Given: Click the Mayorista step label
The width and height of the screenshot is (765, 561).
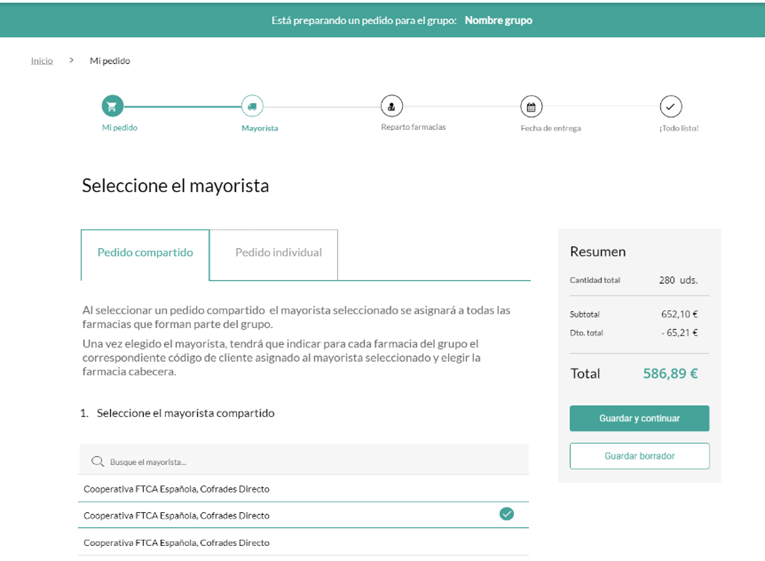Looking at the screenshot, I should 260,128.
